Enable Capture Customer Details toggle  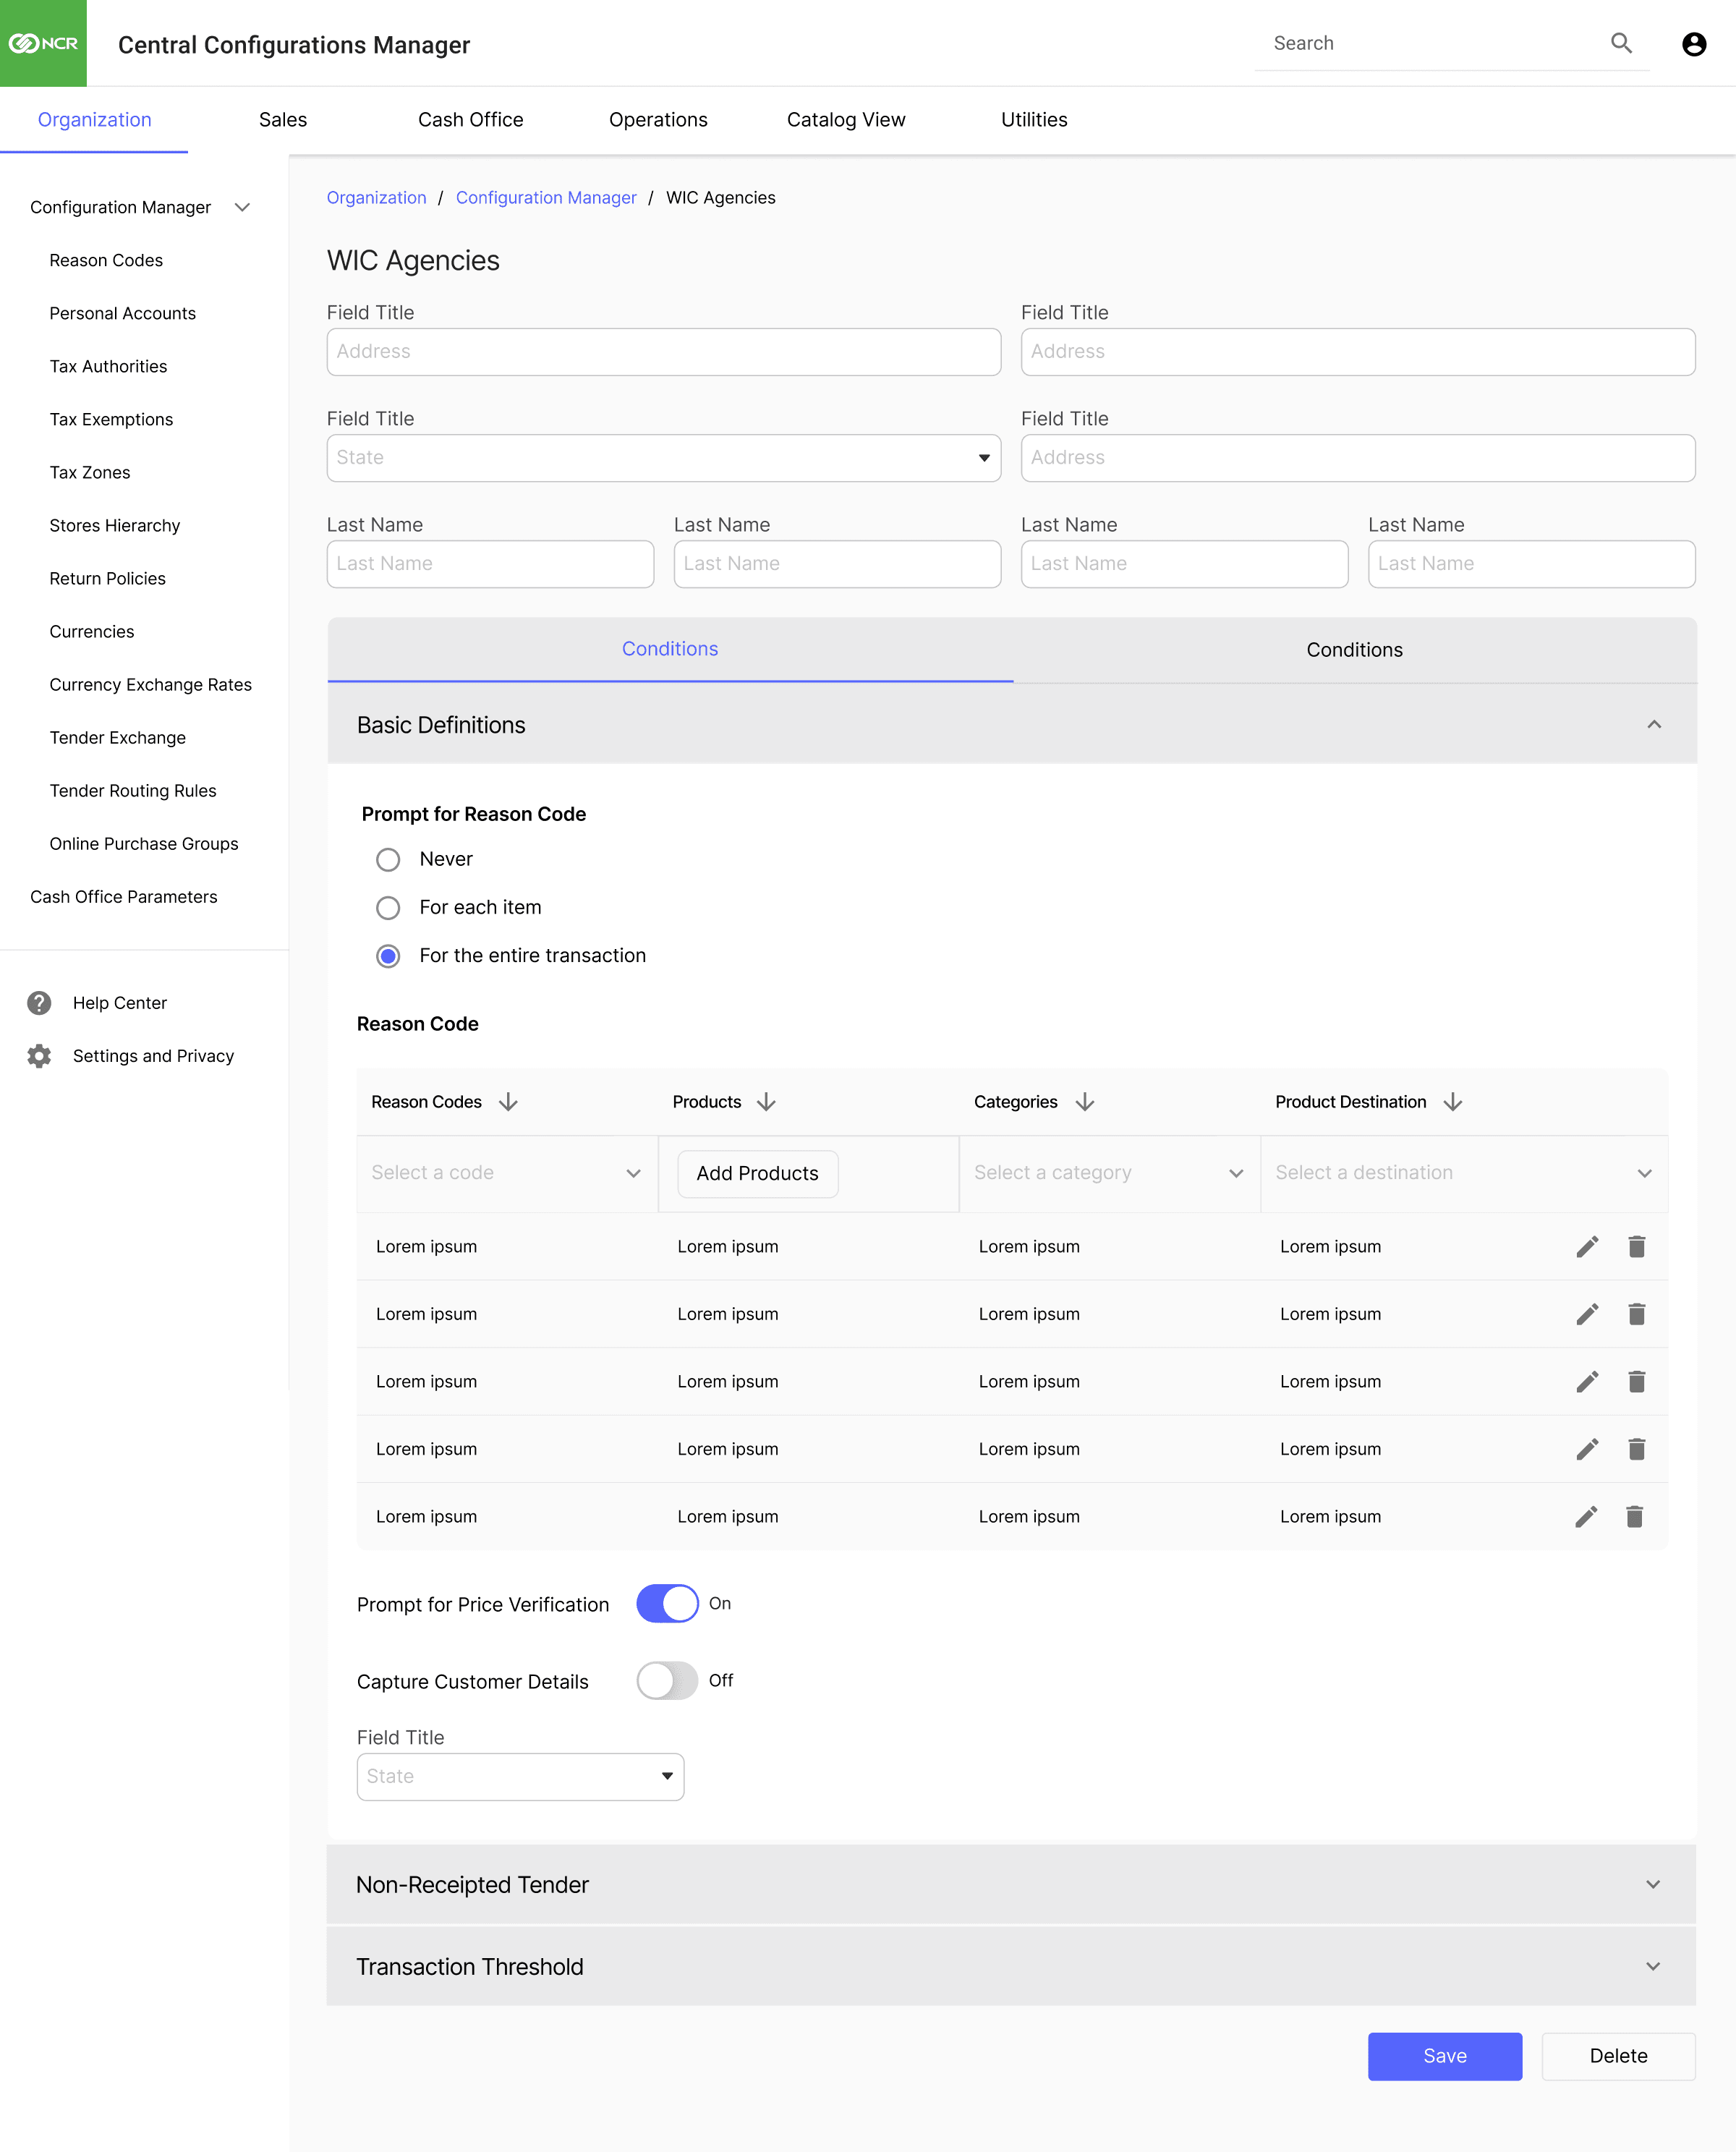click(x=667, y=1681)
